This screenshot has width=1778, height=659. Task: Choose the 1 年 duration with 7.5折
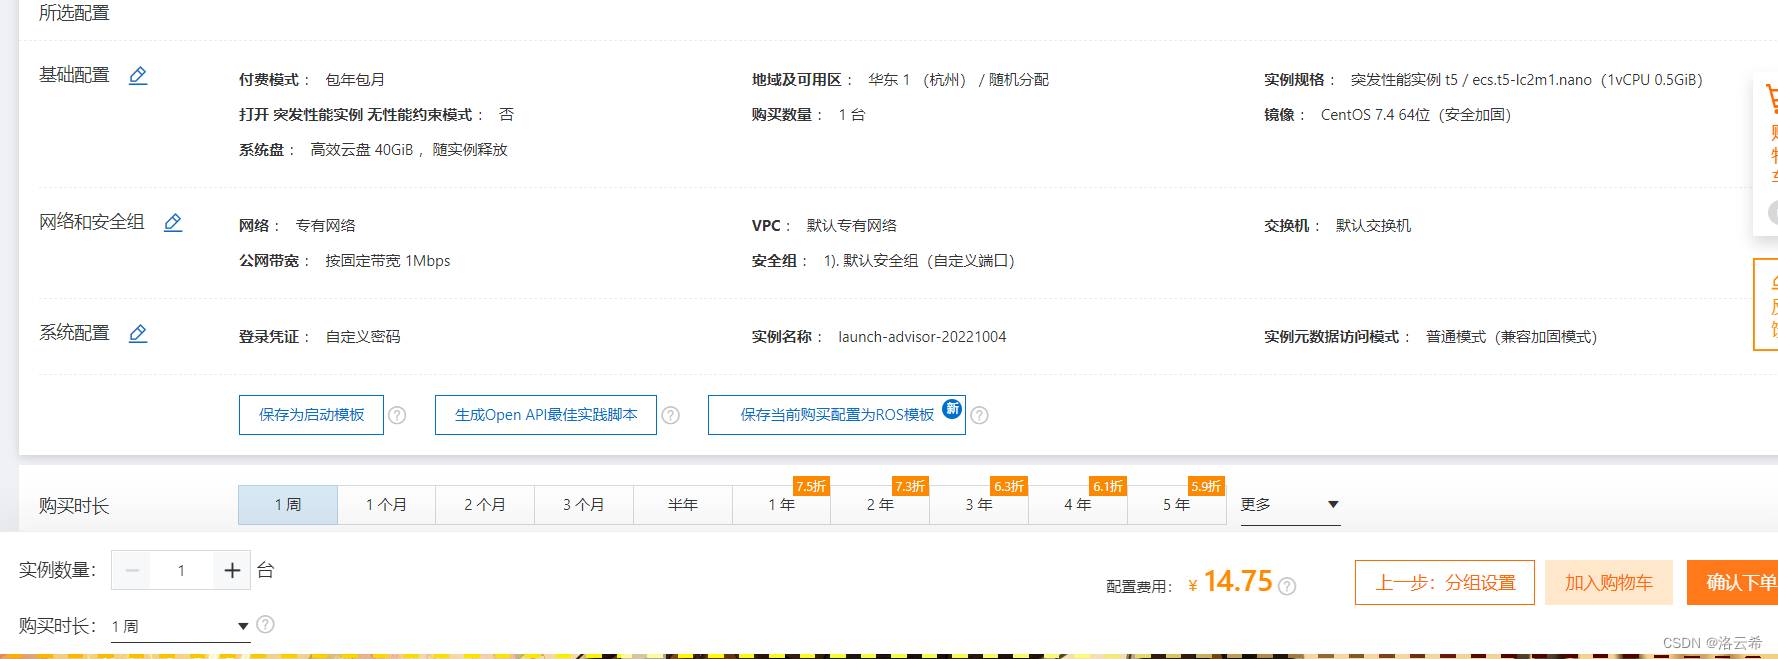point(781,505)
